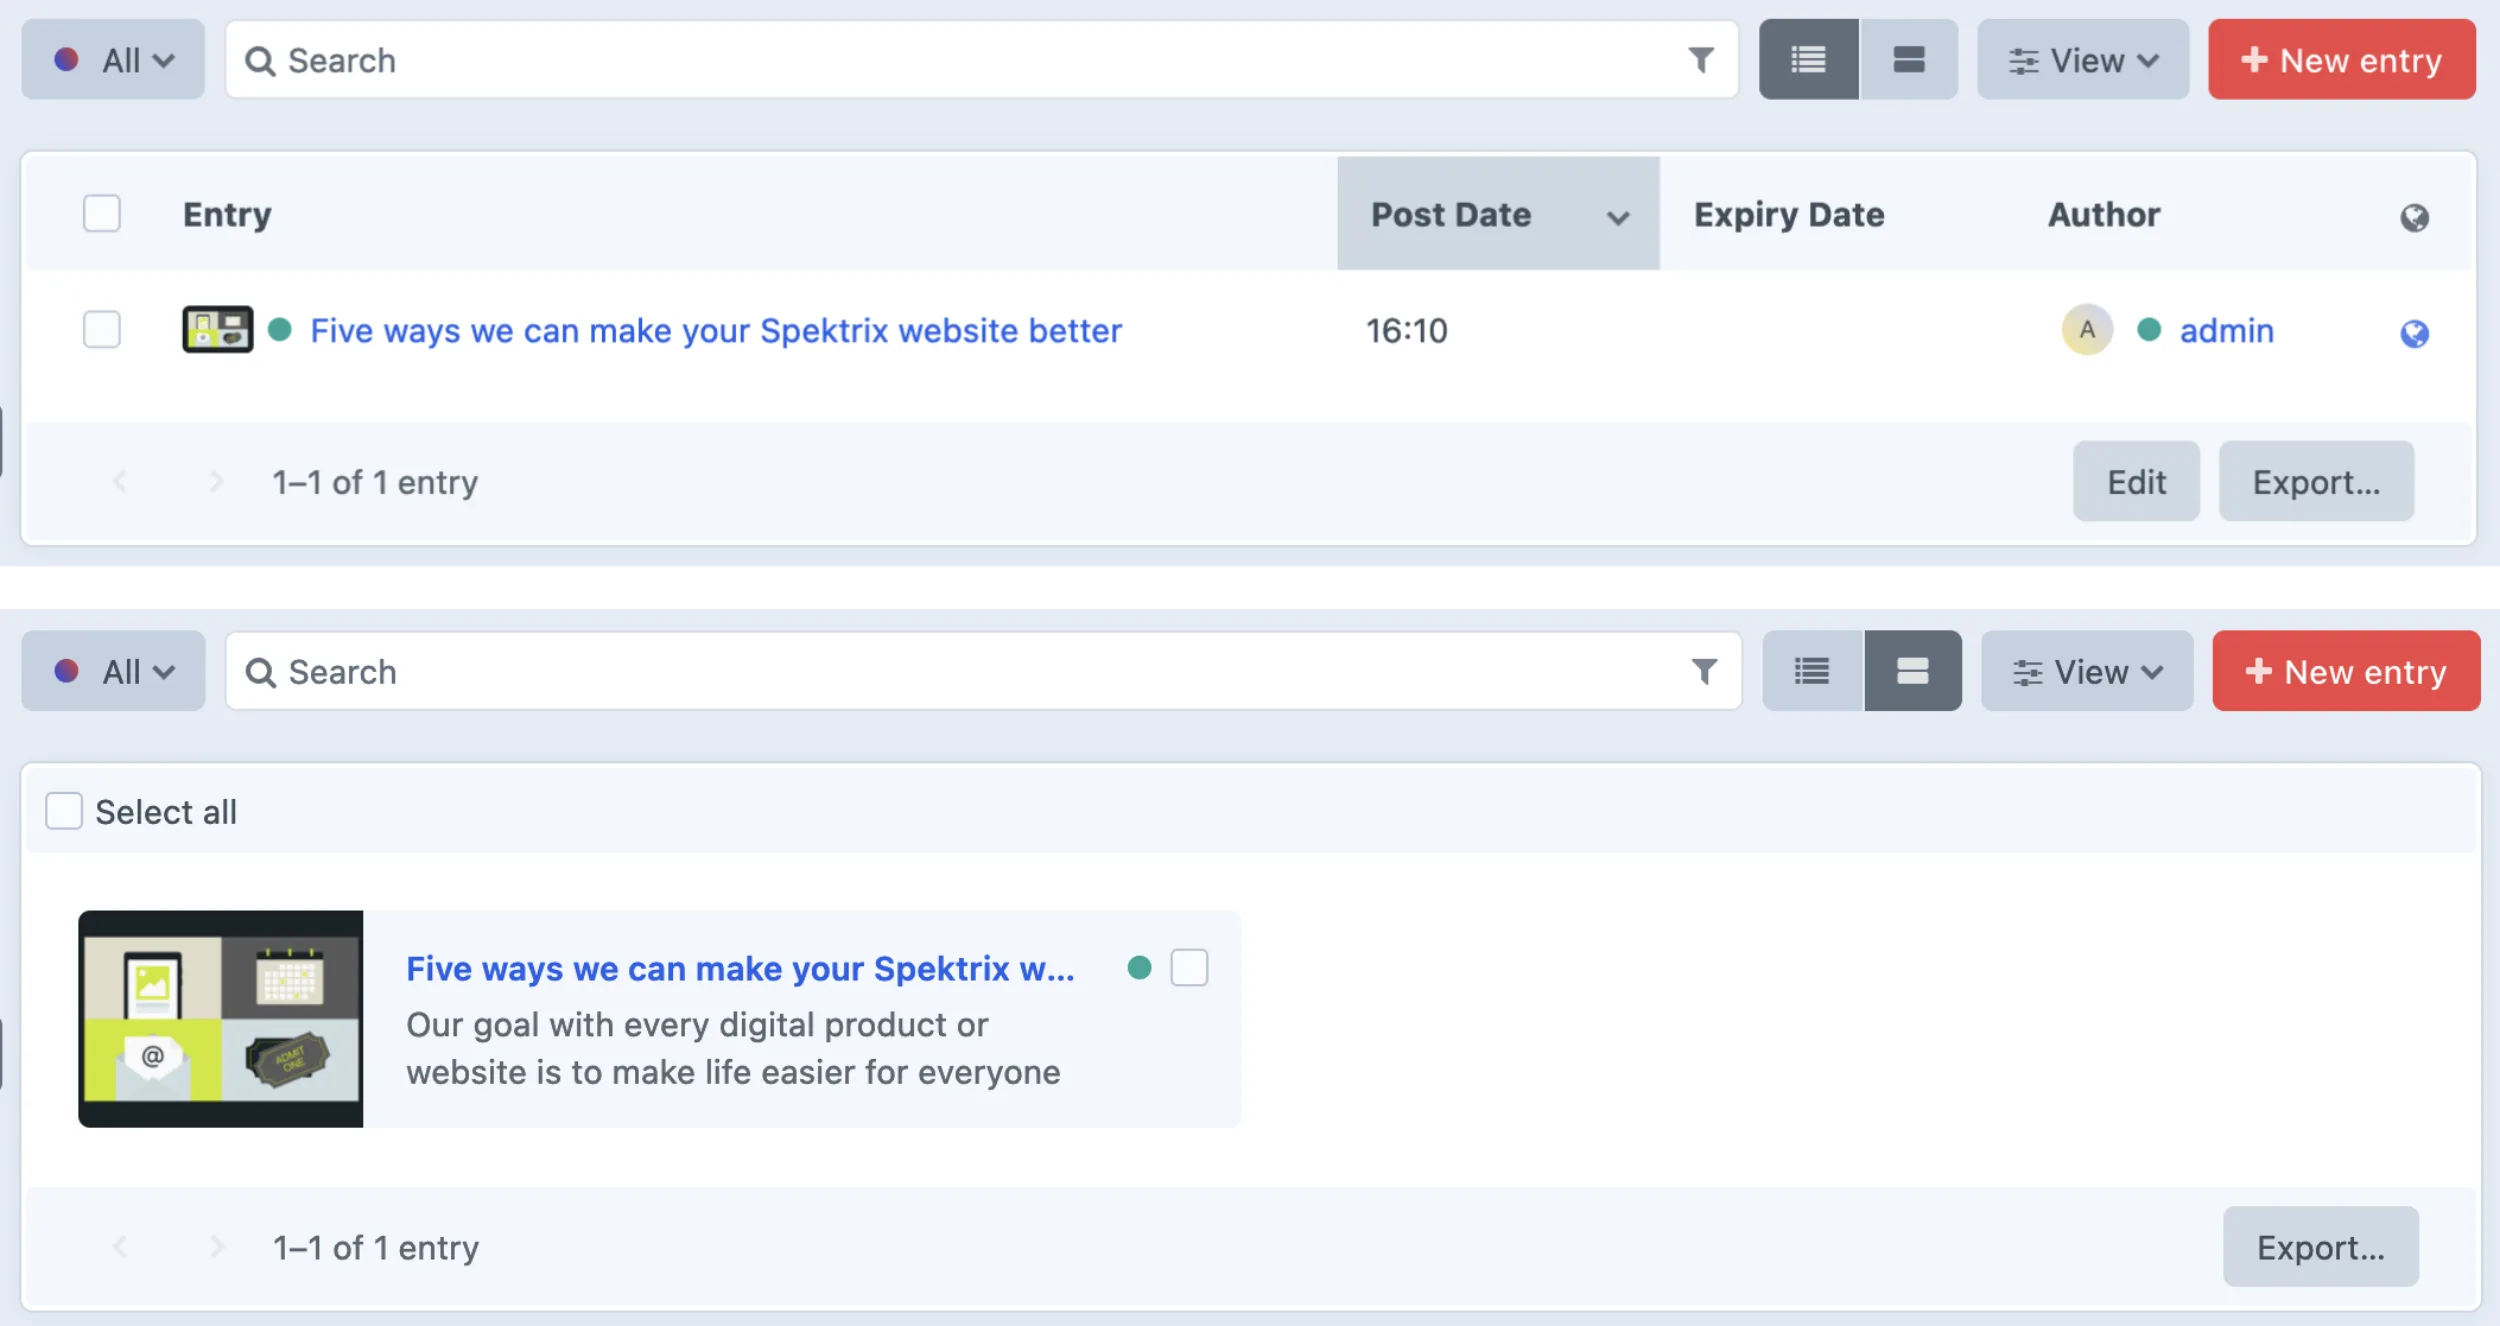Switch to table view in top toolbar

click(x=1808, y=60)
